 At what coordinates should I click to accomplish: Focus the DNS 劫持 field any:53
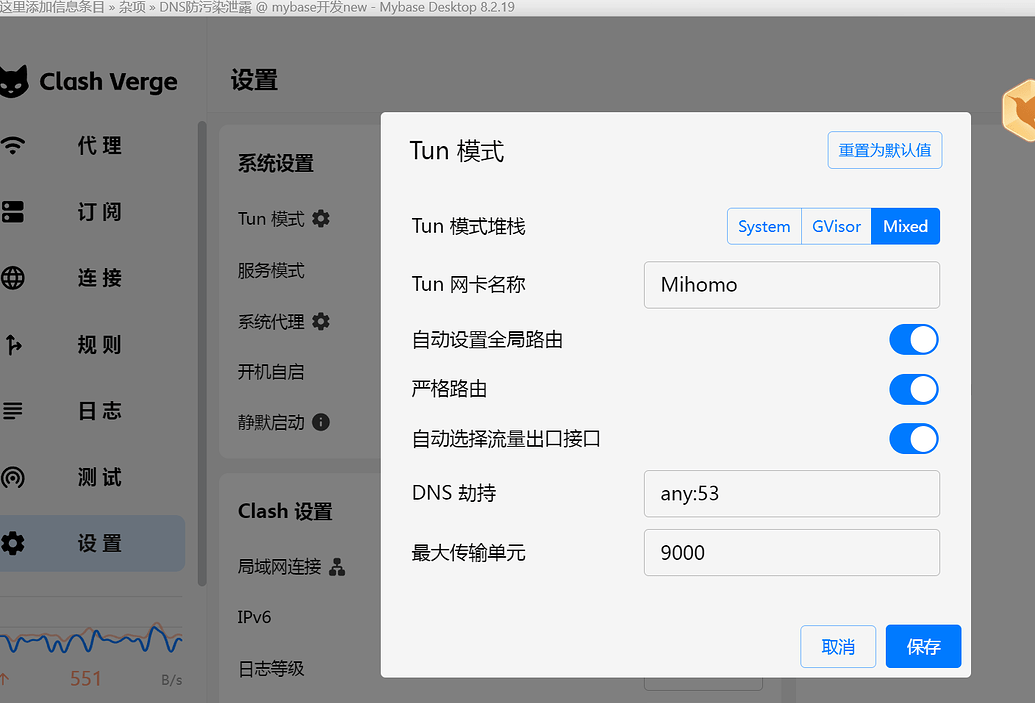tap(792, 494)
